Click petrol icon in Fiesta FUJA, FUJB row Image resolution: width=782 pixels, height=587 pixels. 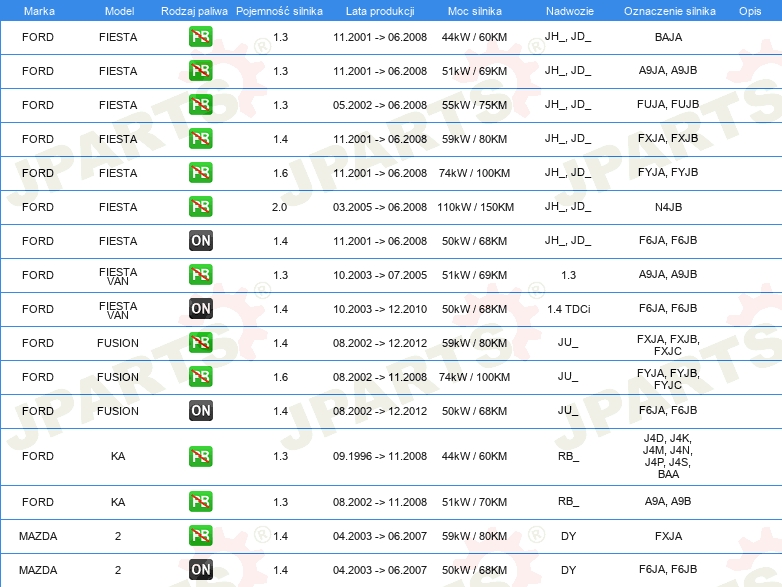(200, 105)
